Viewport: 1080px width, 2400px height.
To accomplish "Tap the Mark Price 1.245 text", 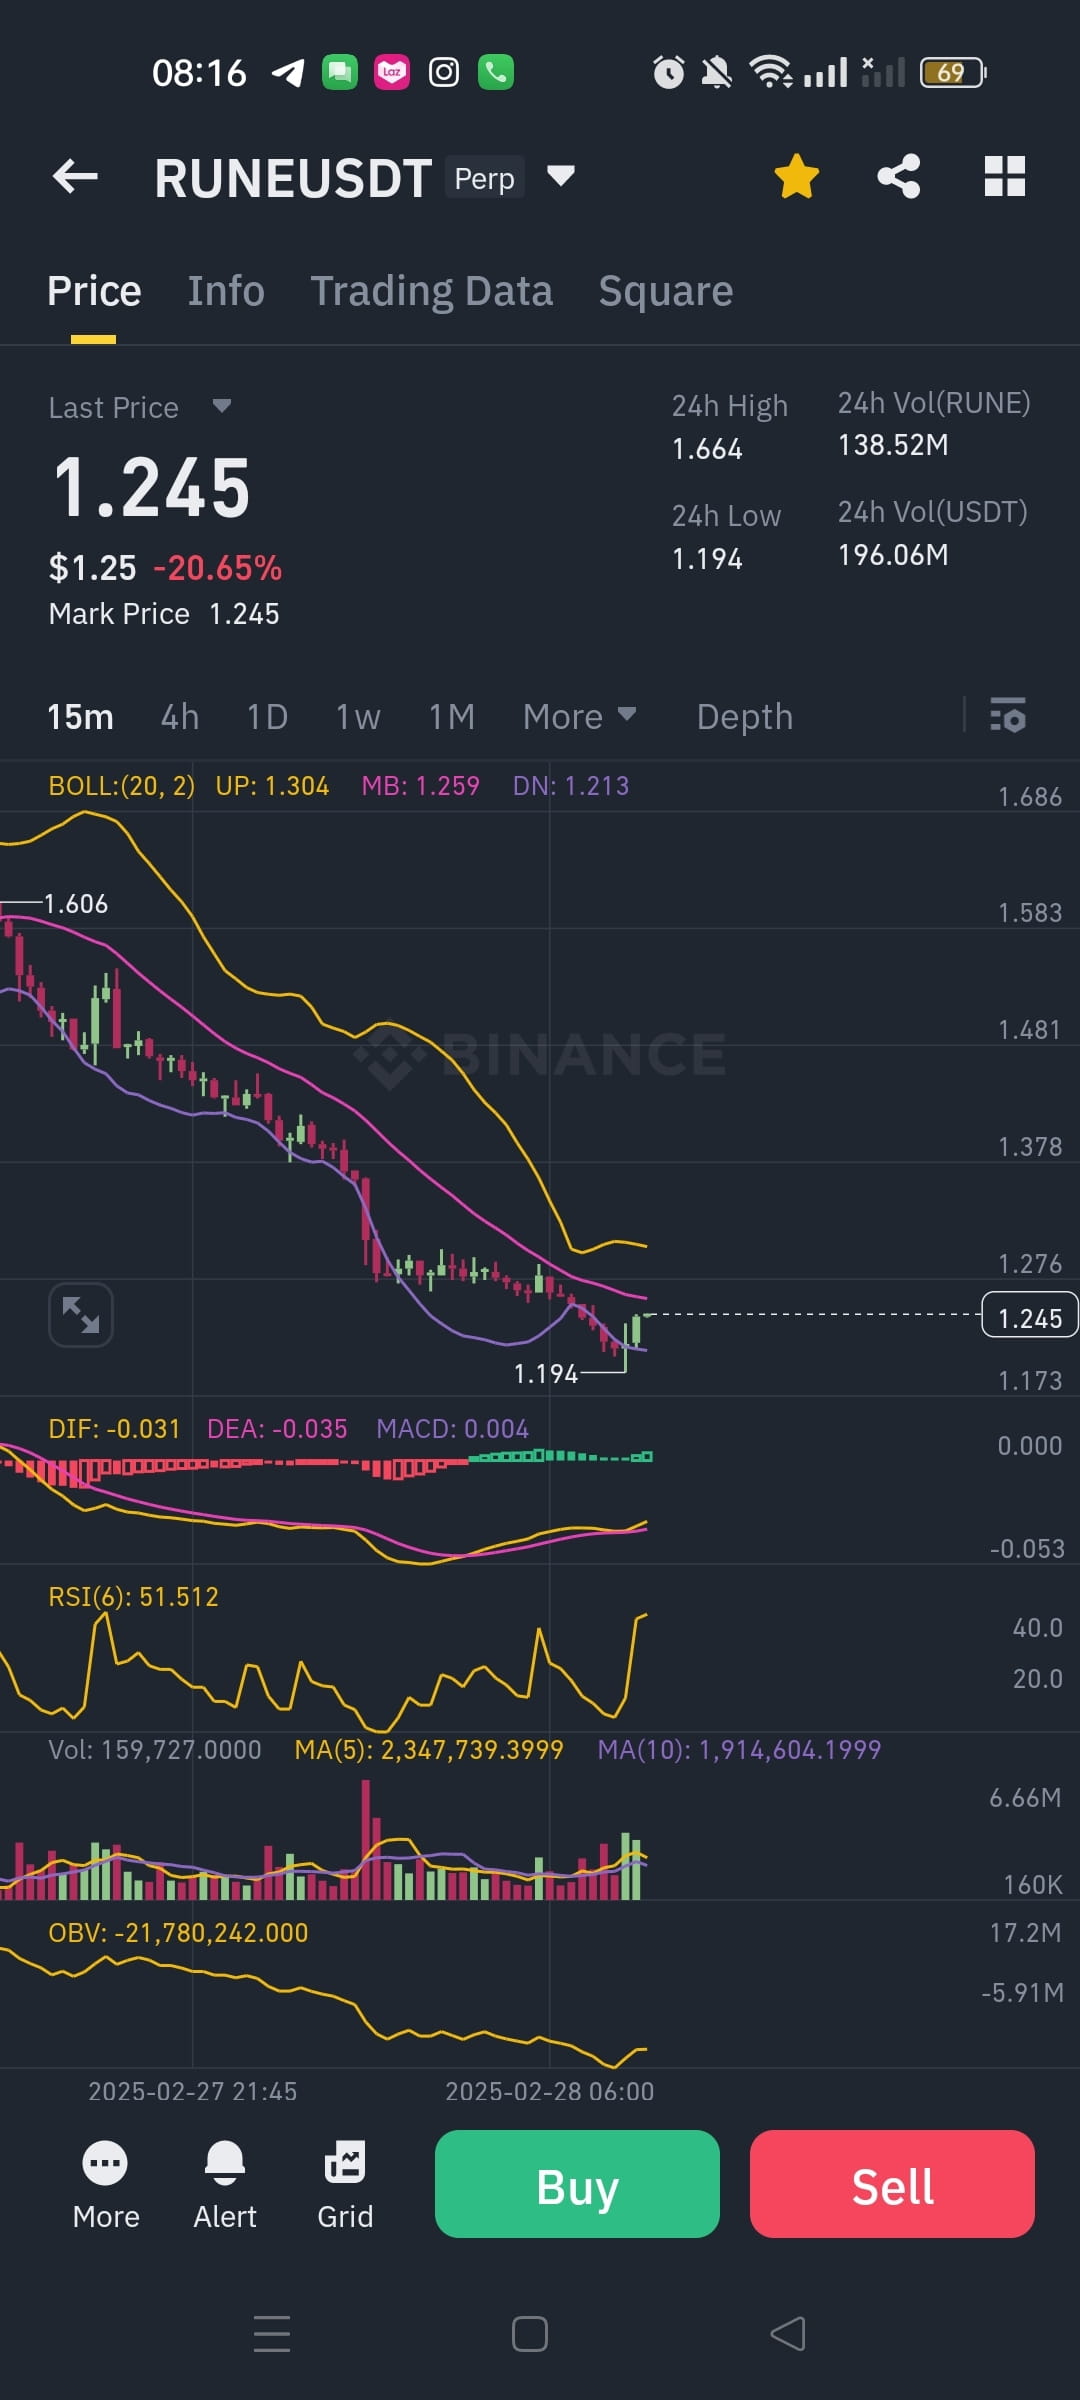I will tap(164, 614).
